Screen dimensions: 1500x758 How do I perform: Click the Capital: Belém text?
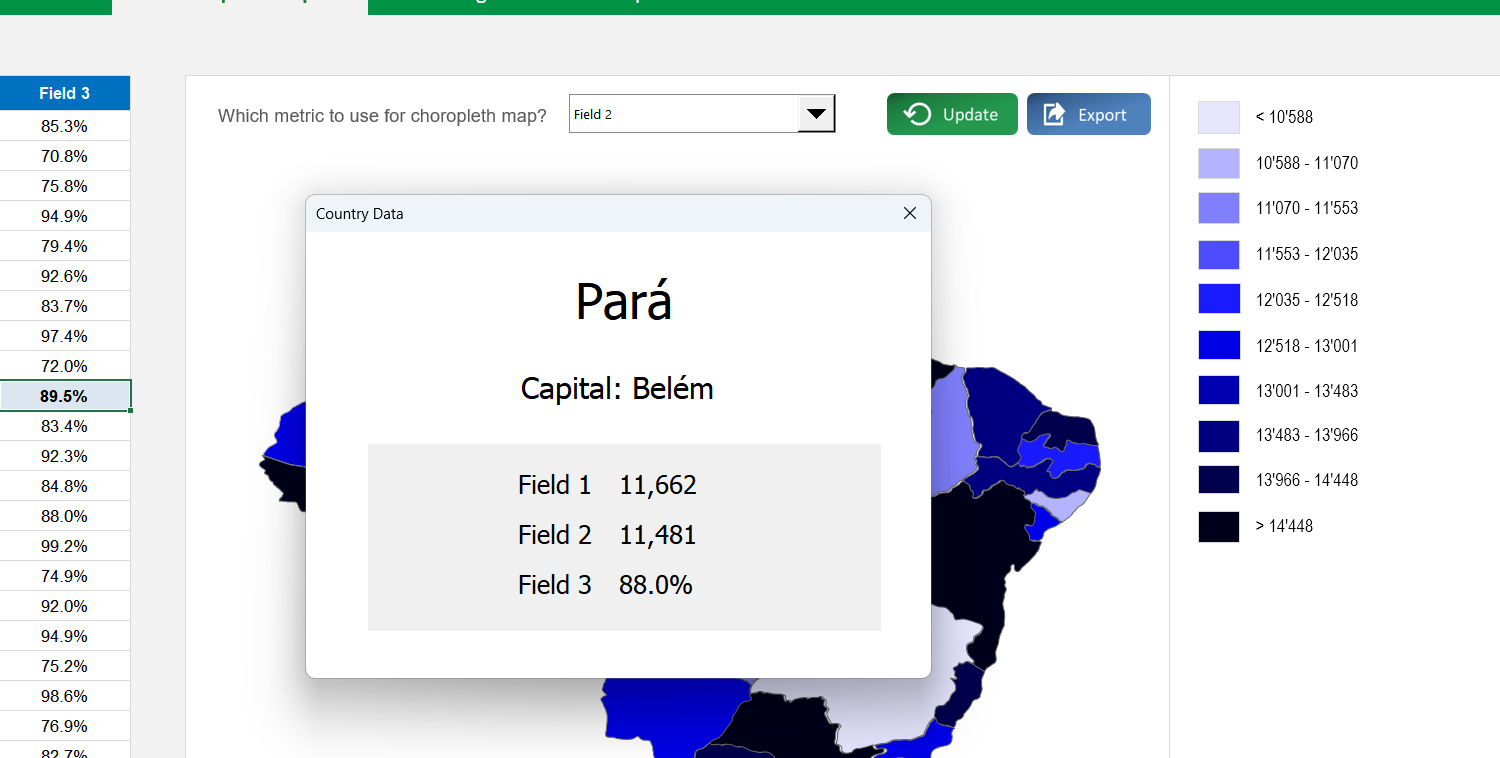tap(616, 389)
